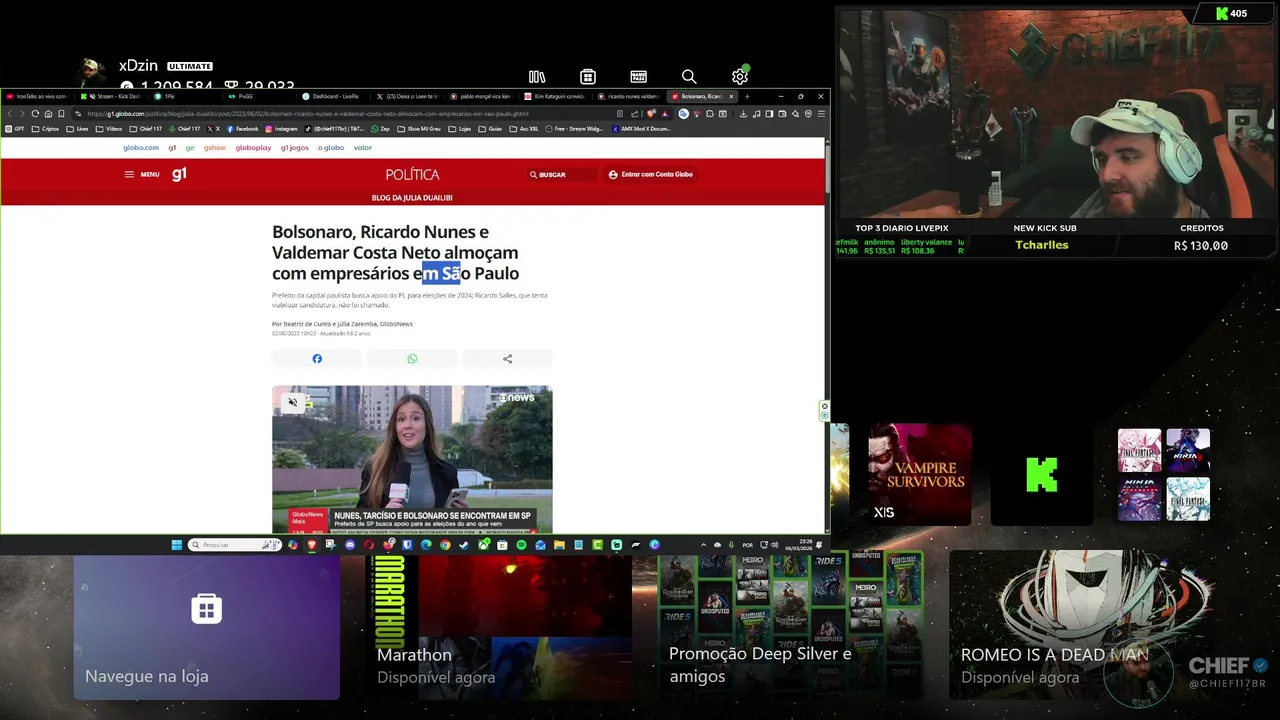Switch to the Stream - Kick Dashboard tab

pos(112,96)
